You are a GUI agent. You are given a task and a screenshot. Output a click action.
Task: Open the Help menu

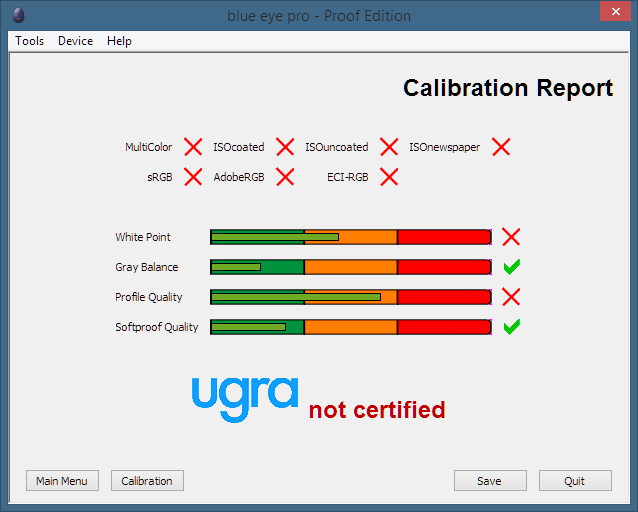click(119, 41)
